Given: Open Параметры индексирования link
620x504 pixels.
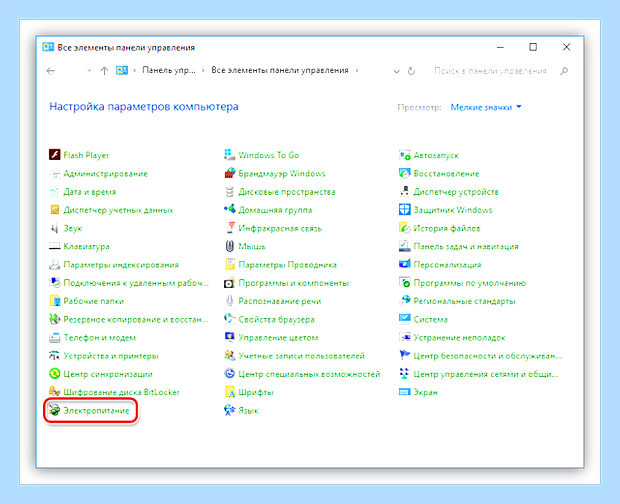Looking at the screenshot, I should point(121,264).
